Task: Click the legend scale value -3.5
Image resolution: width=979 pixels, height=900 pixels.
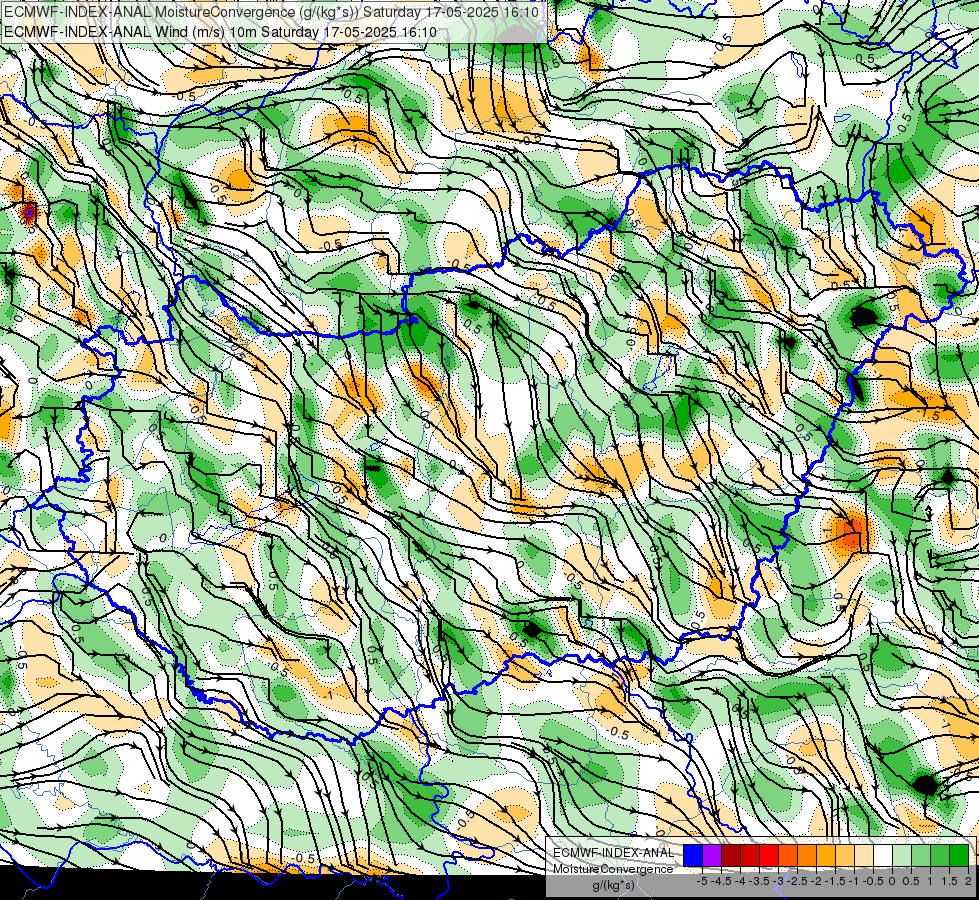Action: [759, 881]
